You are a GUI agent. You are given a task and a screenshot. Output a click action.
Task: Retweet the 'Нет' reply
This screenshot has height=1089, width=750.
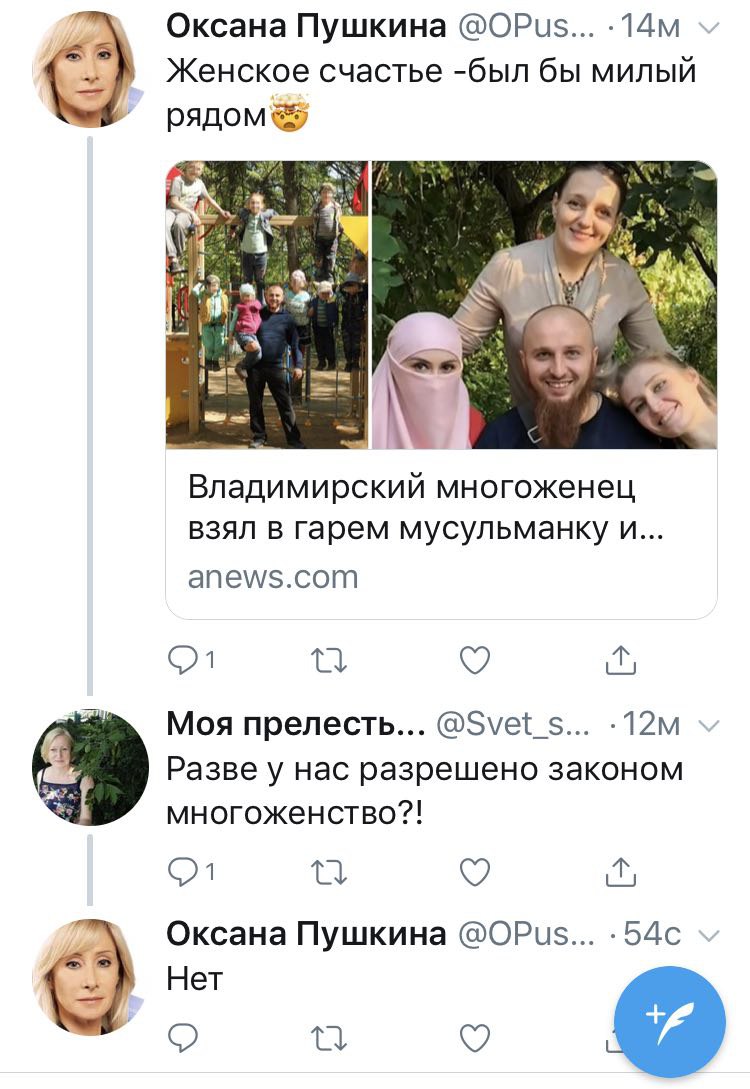pyautogui.click(x=328, y=1039)
